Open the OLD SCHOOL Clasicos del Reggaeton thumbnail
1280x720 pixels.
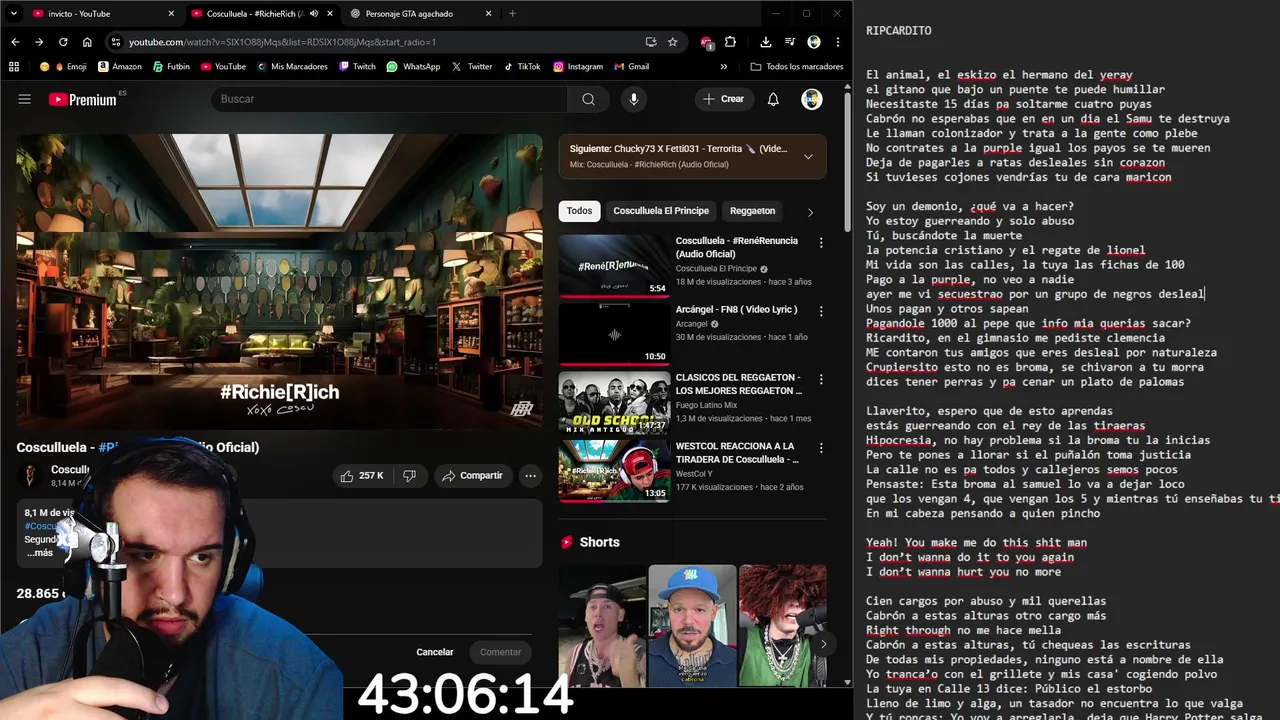point(614,402)
